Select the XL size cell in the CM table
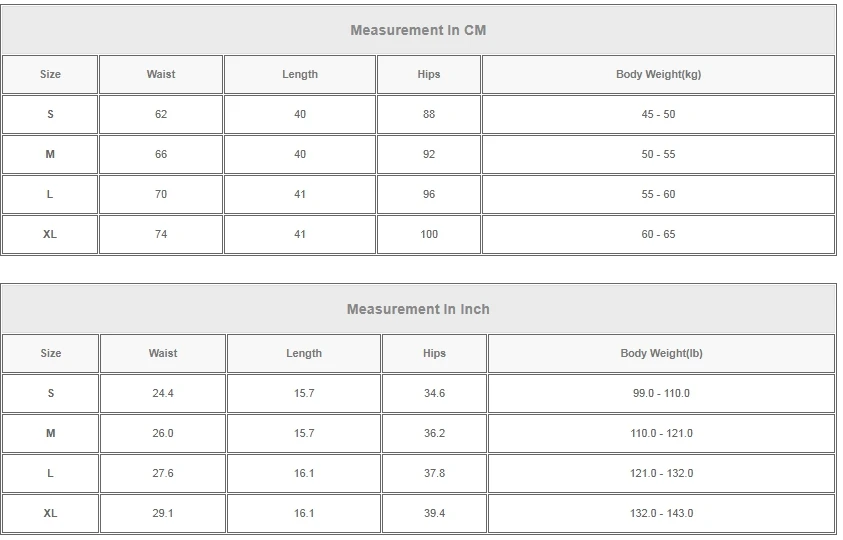Viewport: 843px width, 540px height. click(50, 235)
